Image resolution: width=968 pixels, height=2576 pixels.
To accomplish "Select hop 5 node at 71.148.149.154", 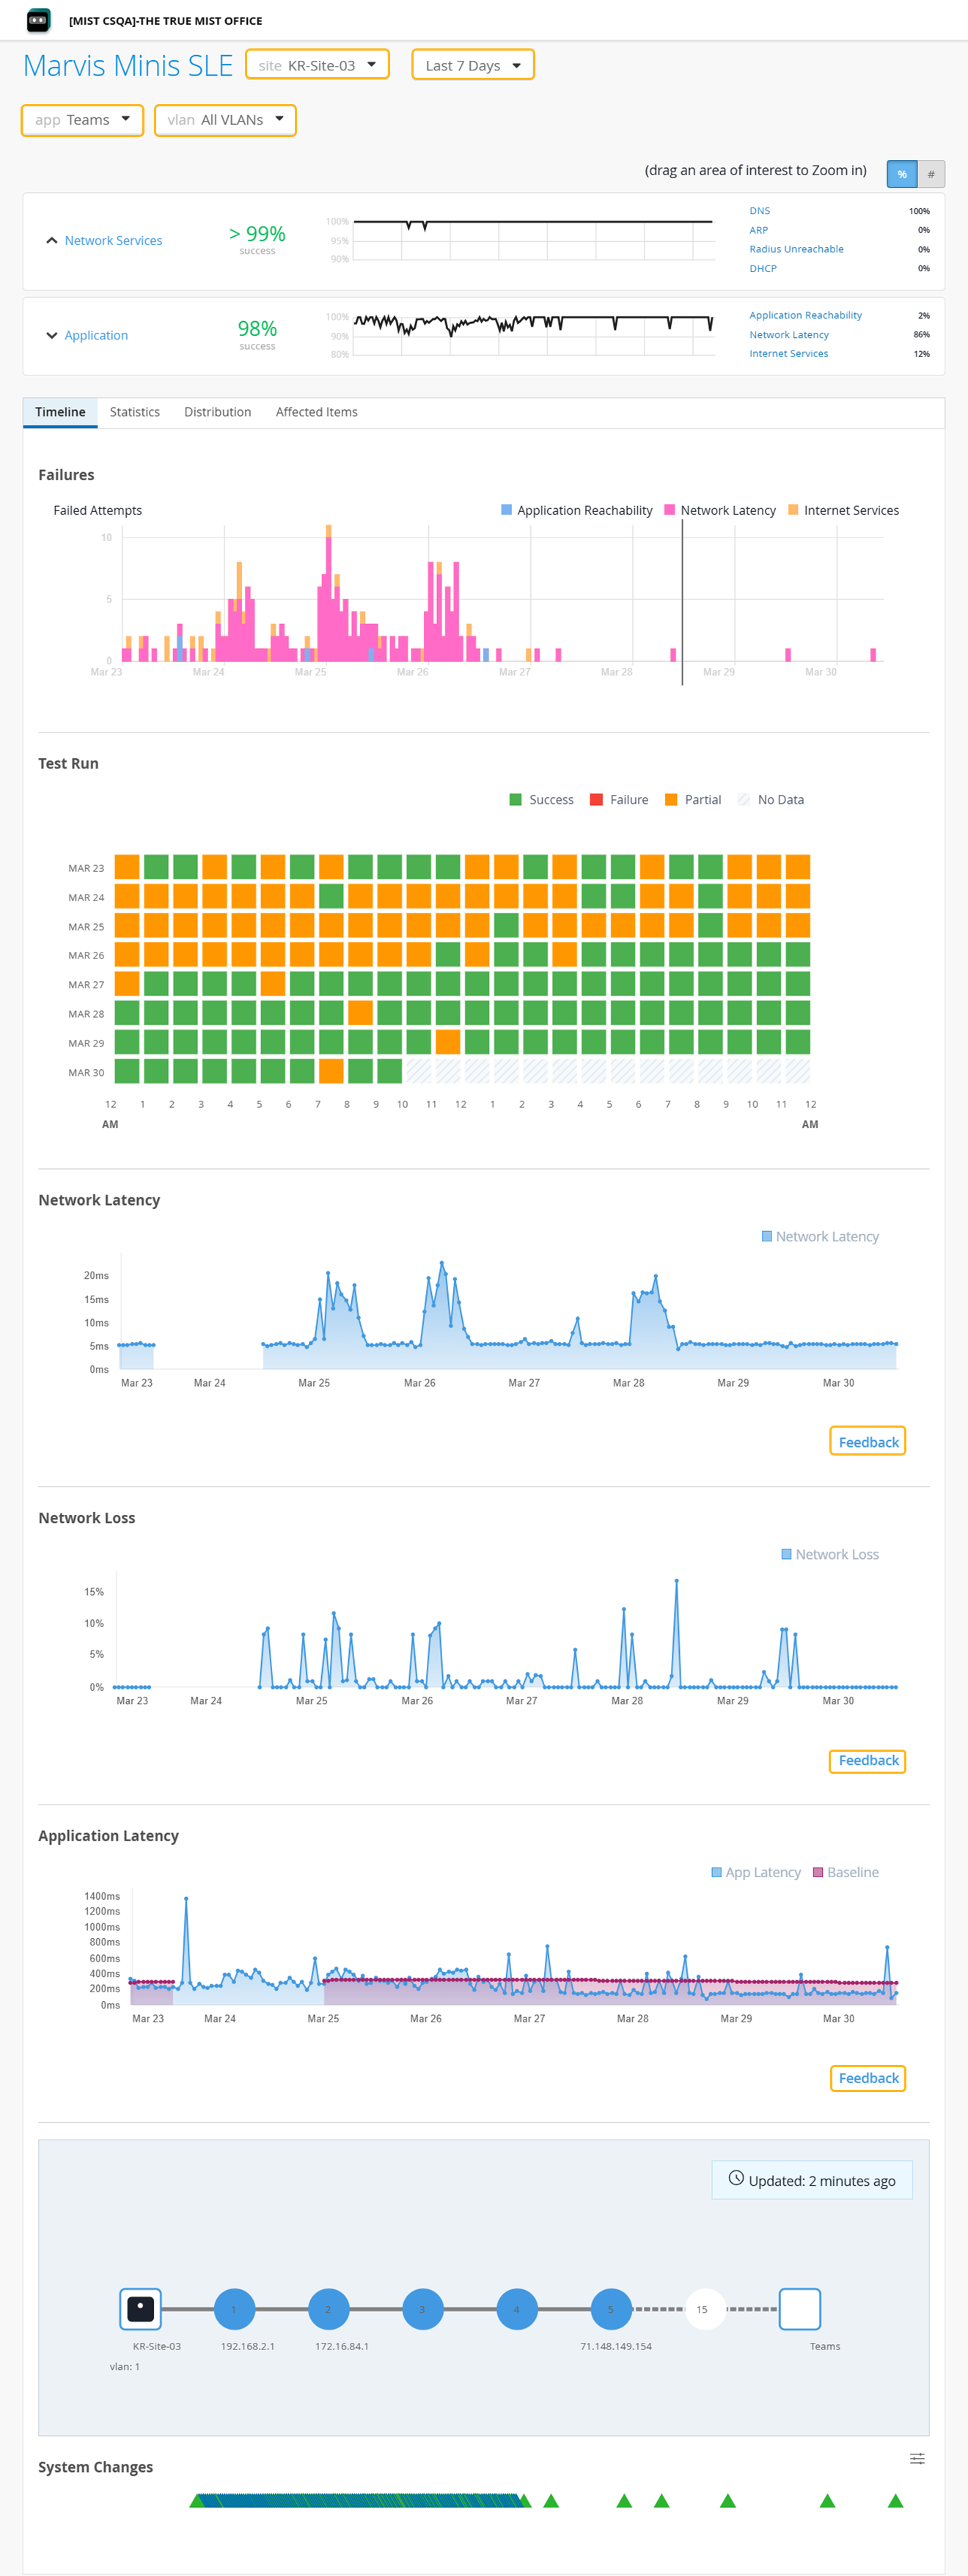I will (611, 2309).
